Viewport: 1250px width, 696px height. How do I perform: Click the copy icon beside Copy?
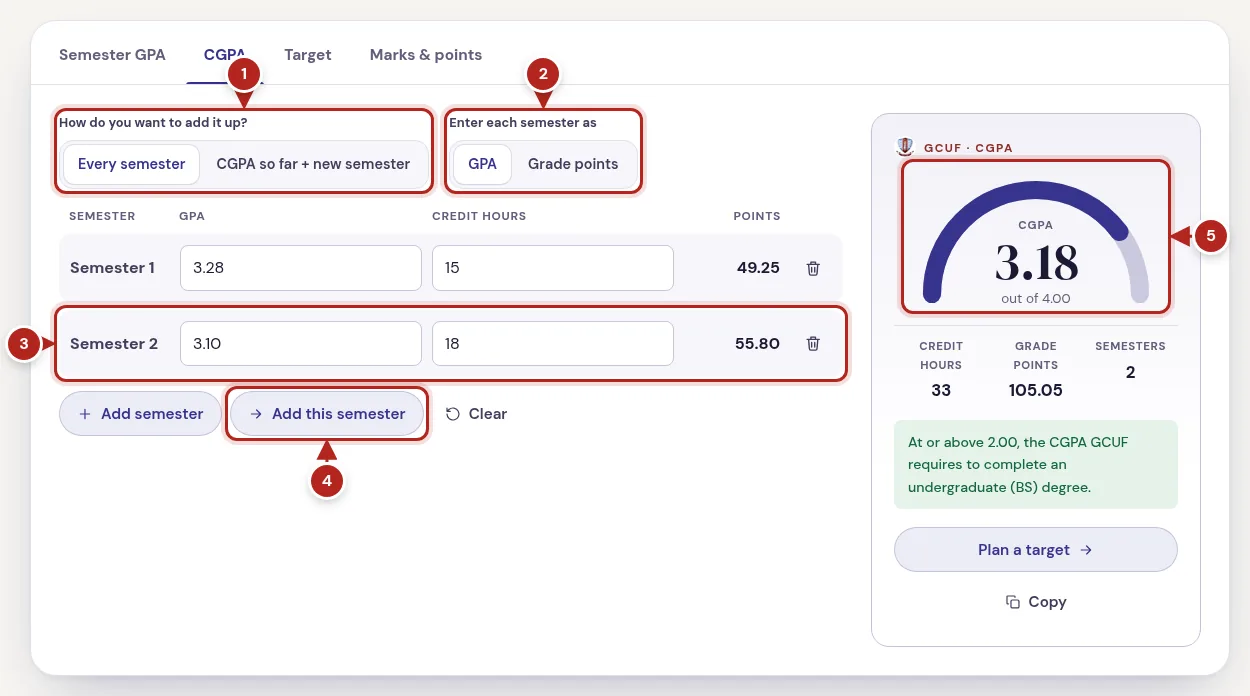tap(1013, 602)
